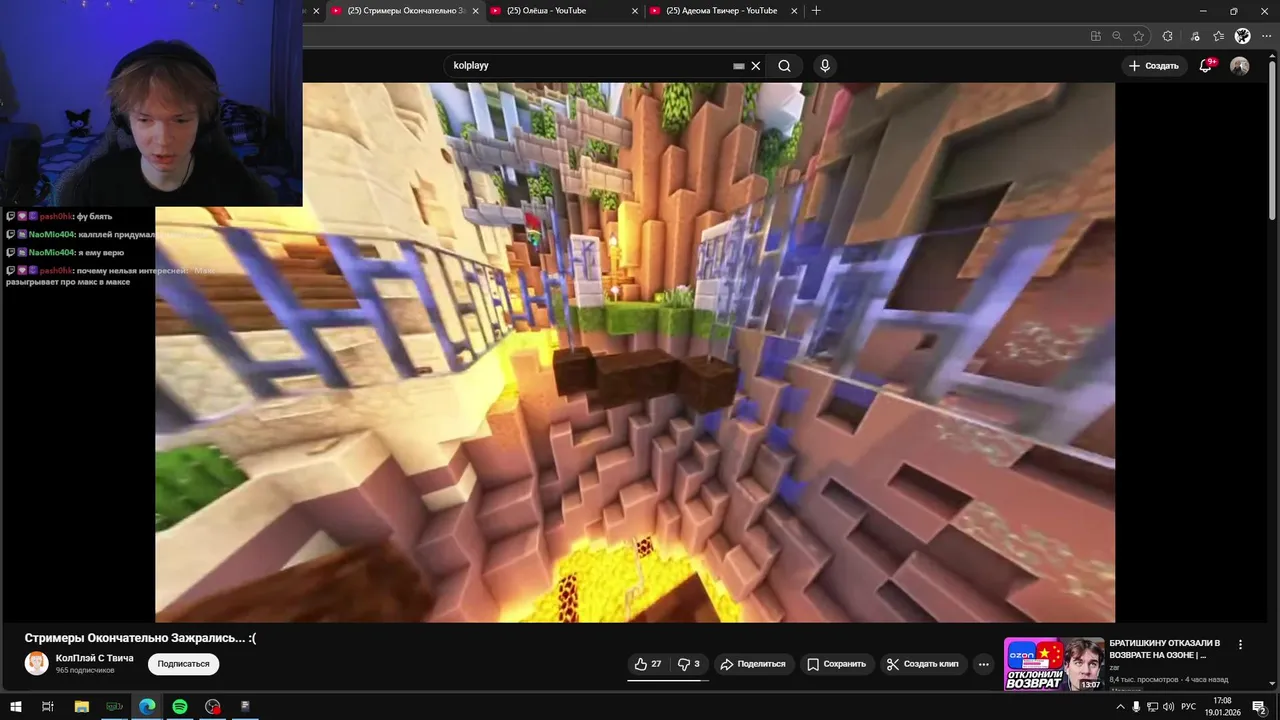Open Spotify from the taskbar

point(180,707)
